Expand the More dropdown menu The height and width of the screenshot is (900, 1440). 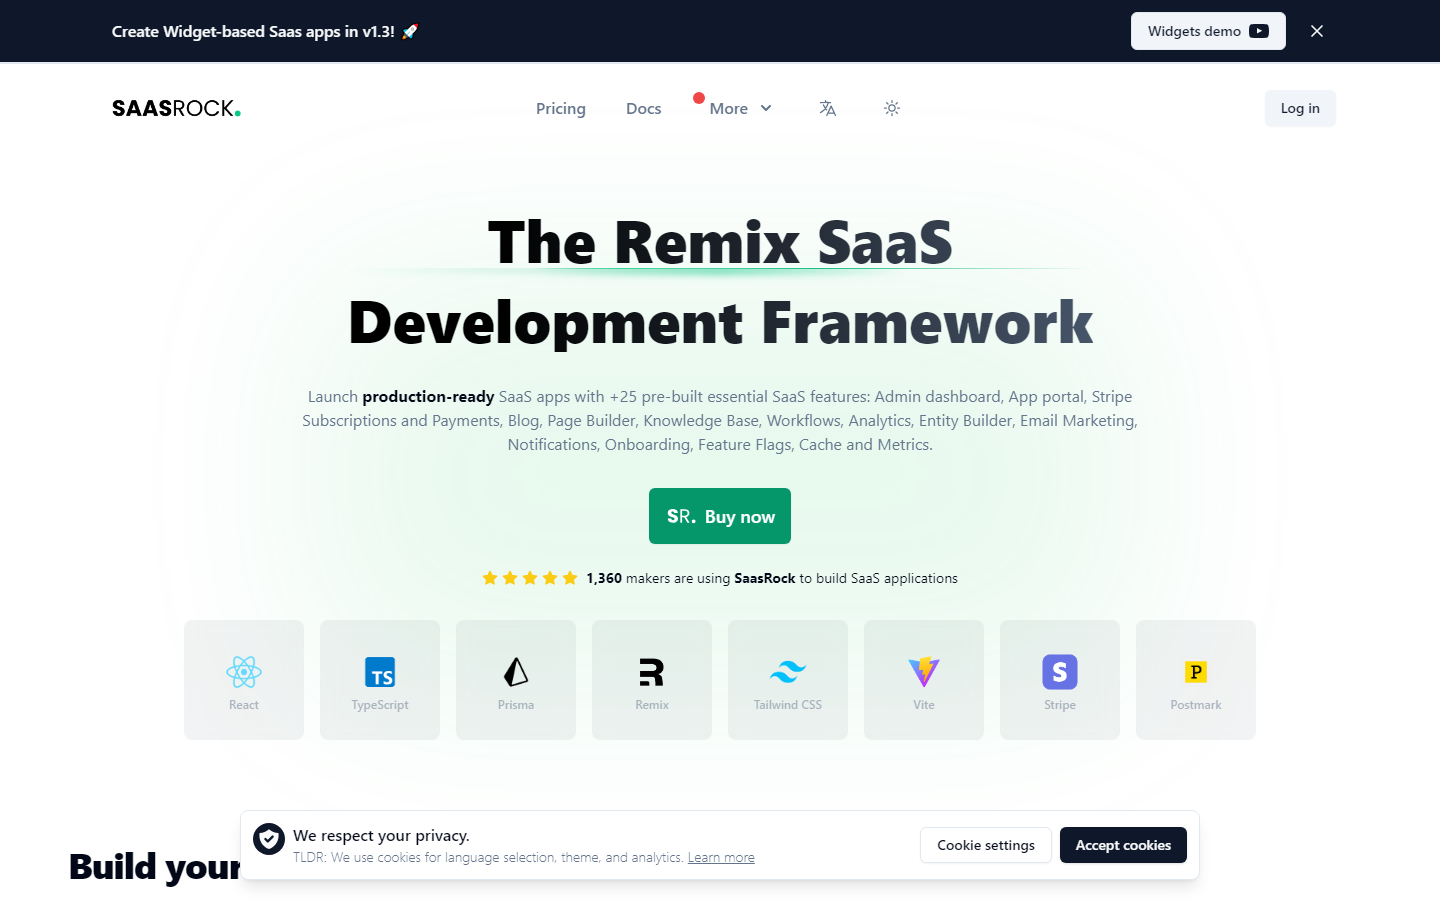pyautogui.click(x=740, y=108)
